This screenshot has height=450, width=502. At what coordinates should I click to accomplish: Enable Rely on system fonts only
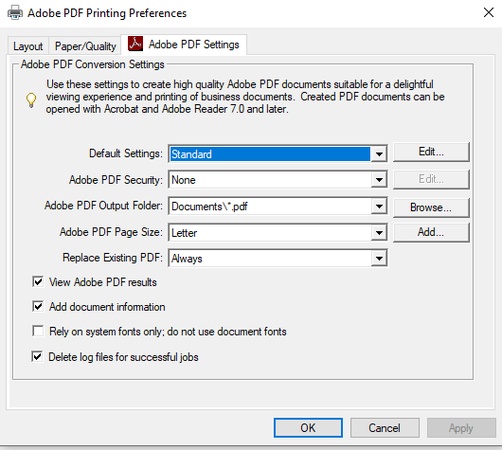coord(38,331)
